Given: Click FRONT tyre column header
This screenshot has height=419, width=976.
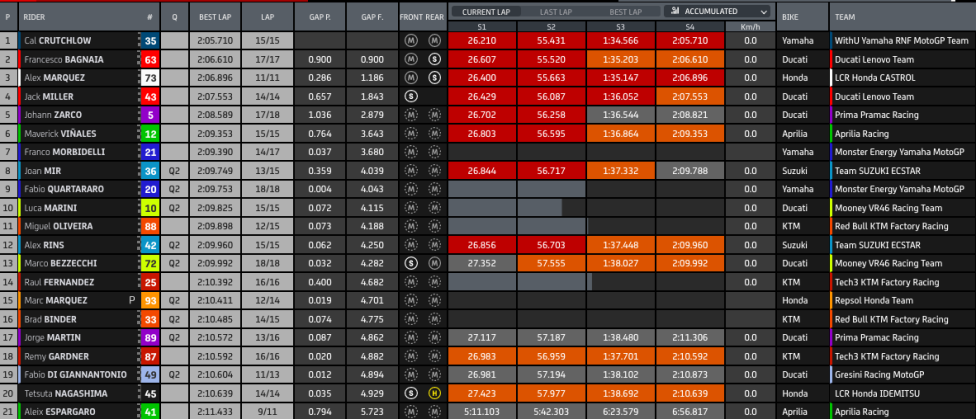Looking at the screenshot, I should tap(411, 17).
